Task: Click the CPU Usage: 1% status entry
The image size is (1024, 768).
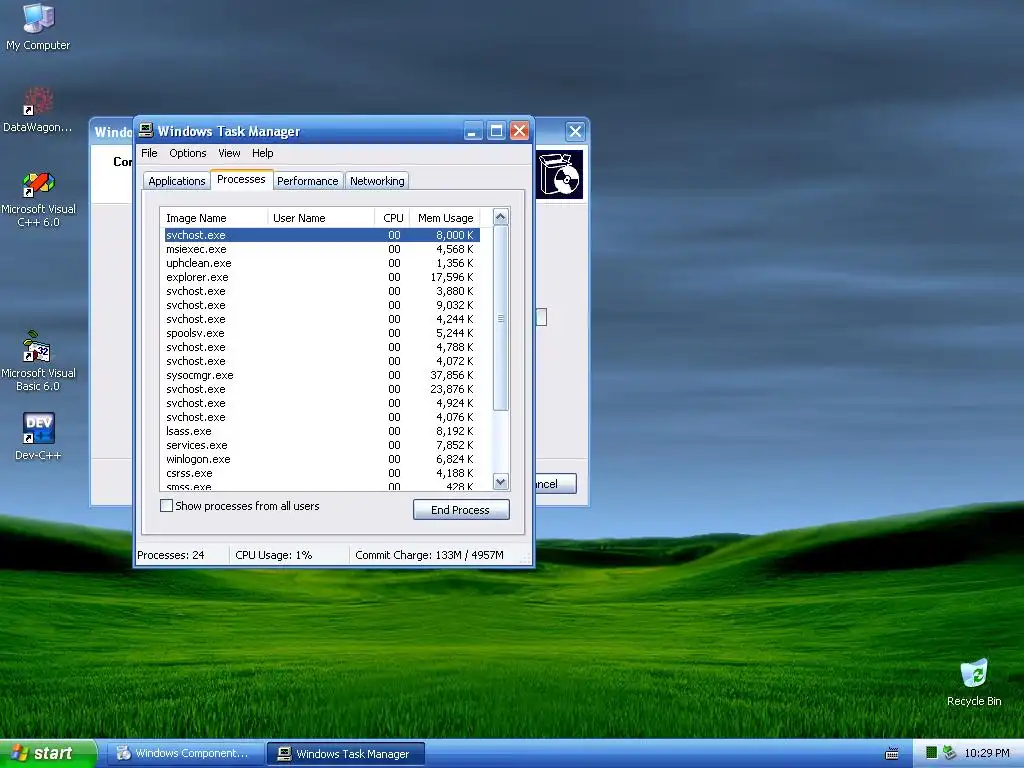Action: (x=289, y=555)
